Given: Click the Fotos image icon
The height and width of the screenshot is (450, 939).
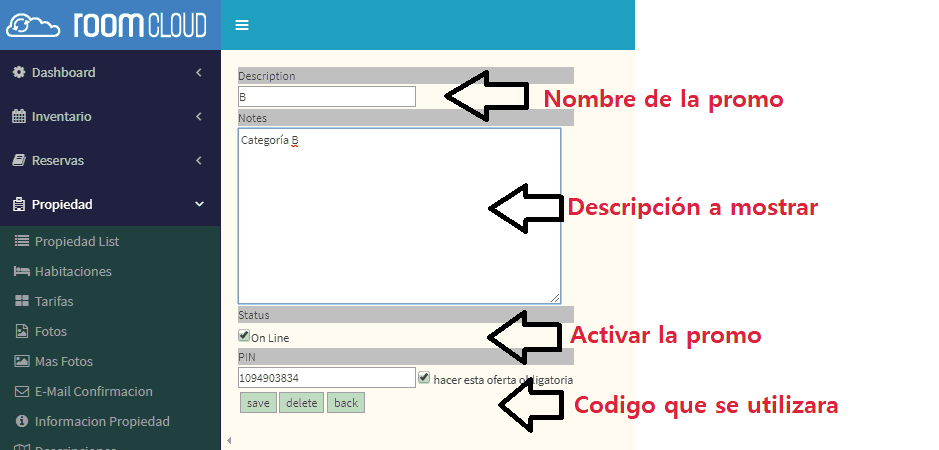Looking at the screenshot, I should pyautogui.click(x=22, y=331).
